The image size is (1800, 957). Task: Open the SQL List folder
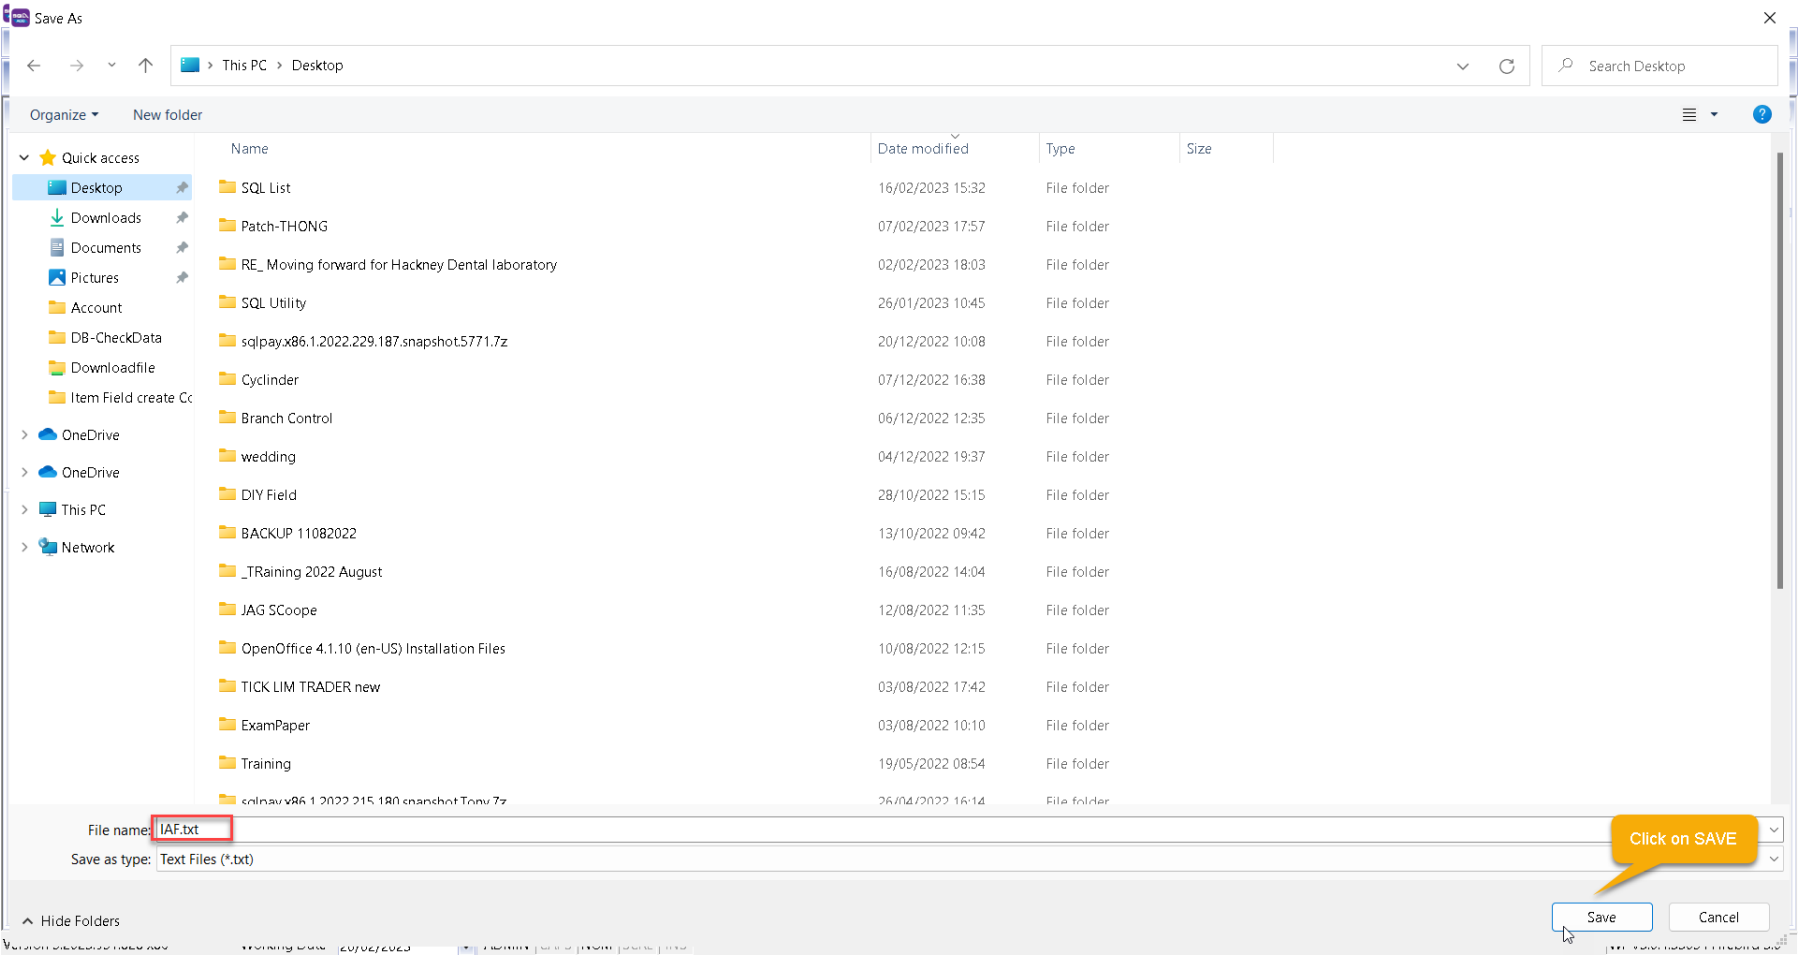pyautogui.click(x=266, y=188)
